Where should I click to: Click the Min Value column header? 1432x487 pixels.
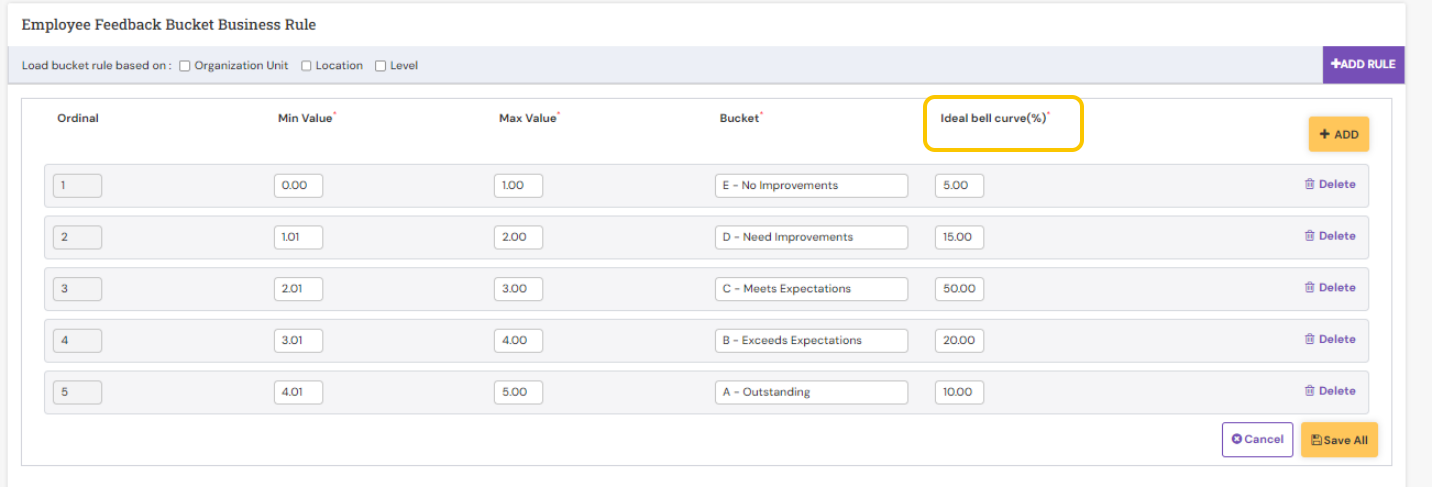[x=306, y=118]
